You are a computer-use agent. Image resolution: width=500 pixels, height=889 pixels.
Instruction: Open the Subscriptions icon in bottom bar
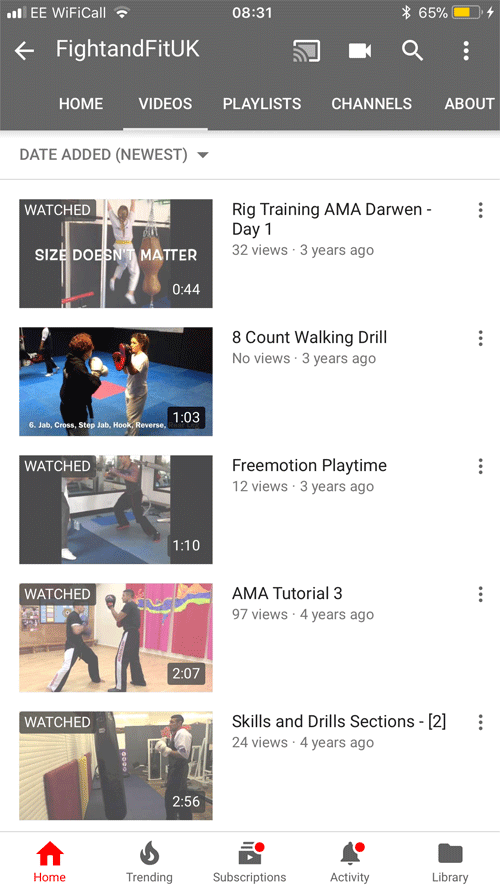249,853
